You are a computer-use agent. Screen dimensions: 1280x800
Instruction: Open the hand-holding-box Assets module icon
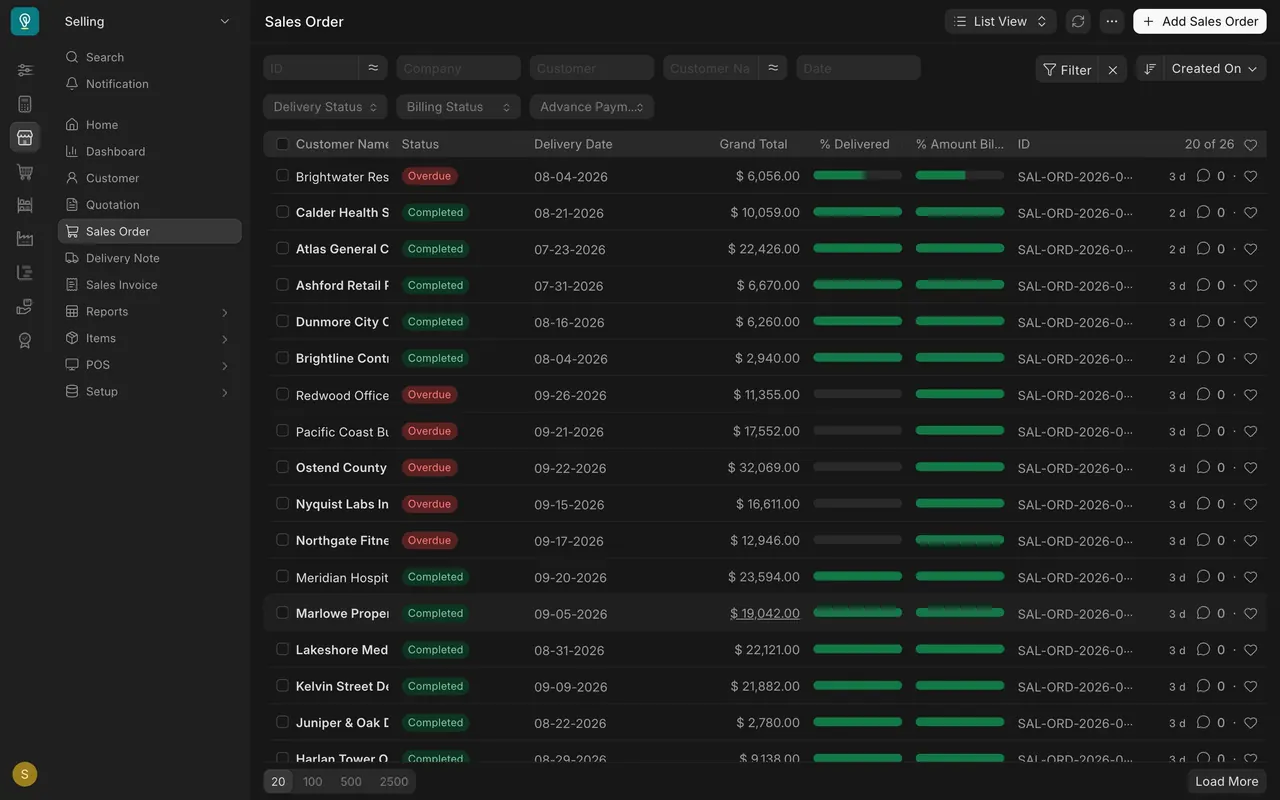pos(25,306)
